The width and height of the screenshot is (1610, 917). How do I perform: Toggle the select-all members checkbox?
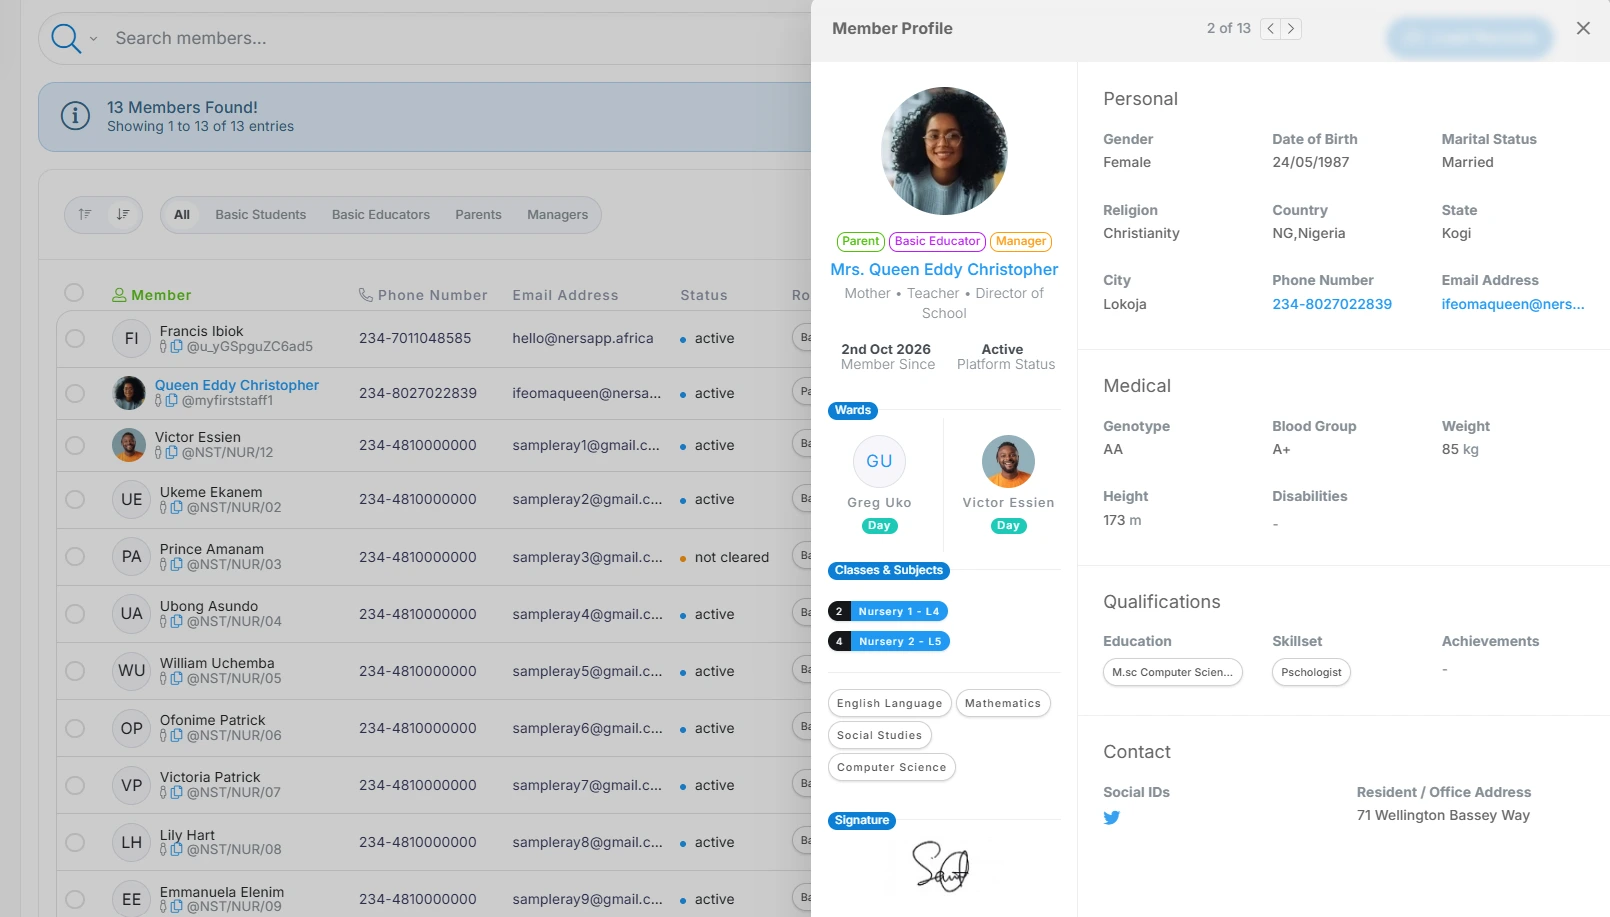tap(74, 292)
